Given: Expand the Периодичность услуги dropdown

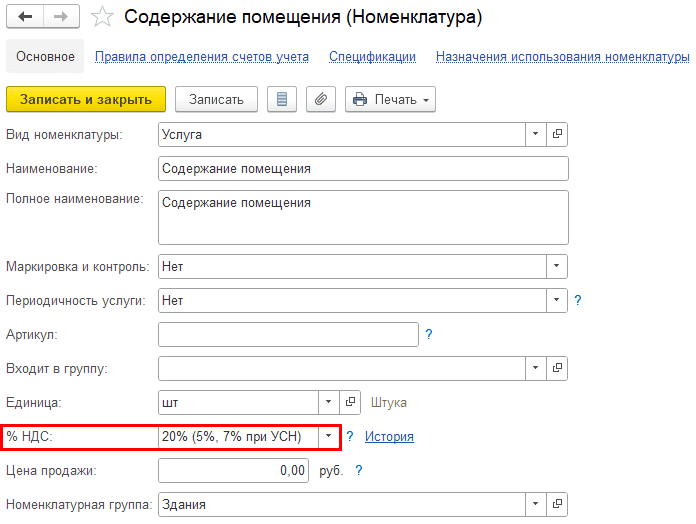Looking at the screenshot, I should click(557, 300).
